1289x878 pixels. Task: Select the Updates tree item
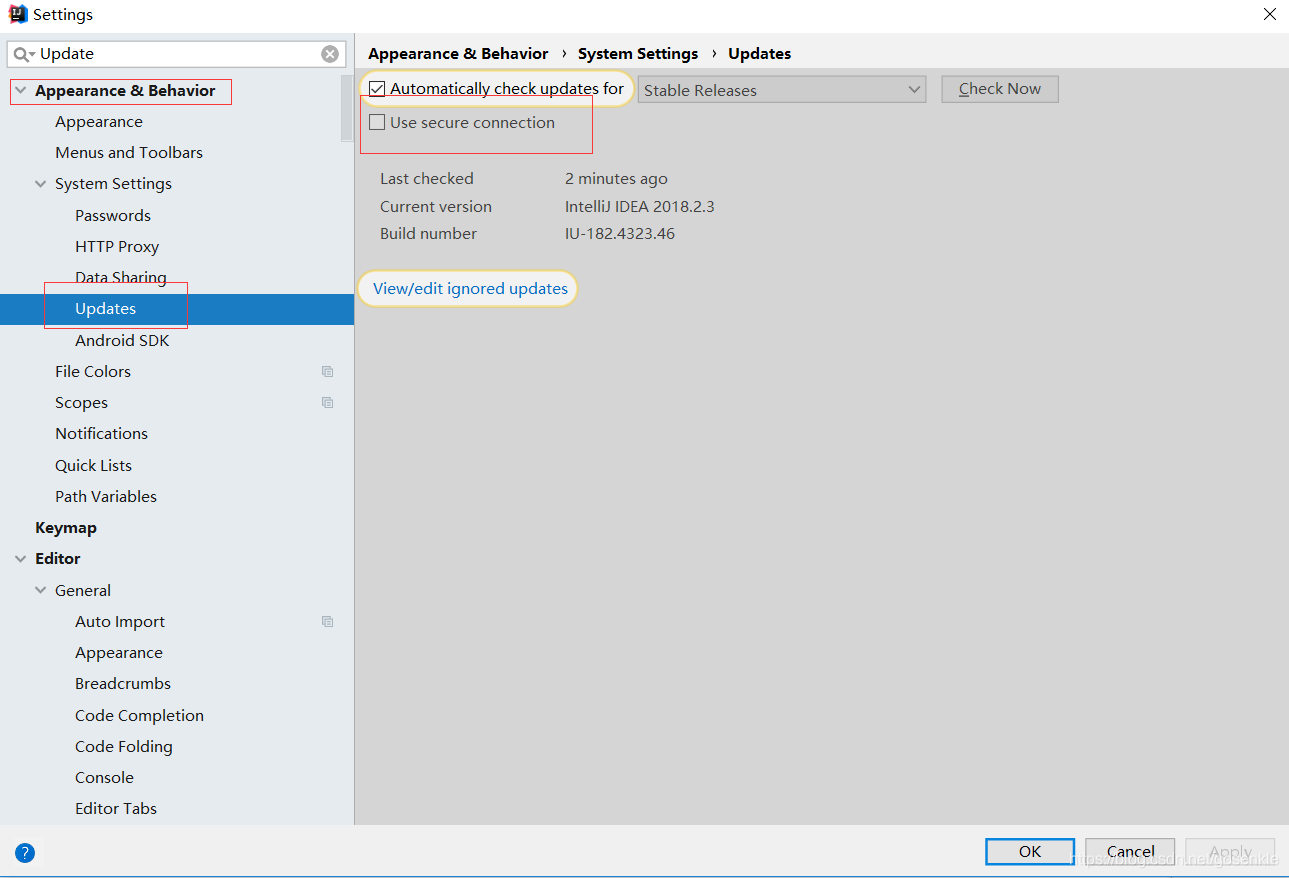click(177, 309)
